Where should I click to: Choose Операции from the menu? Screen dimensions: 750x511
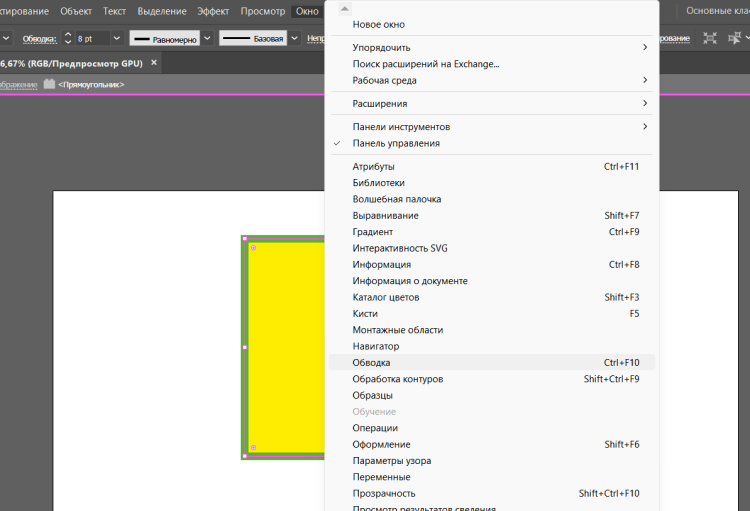tap(492, 428)
